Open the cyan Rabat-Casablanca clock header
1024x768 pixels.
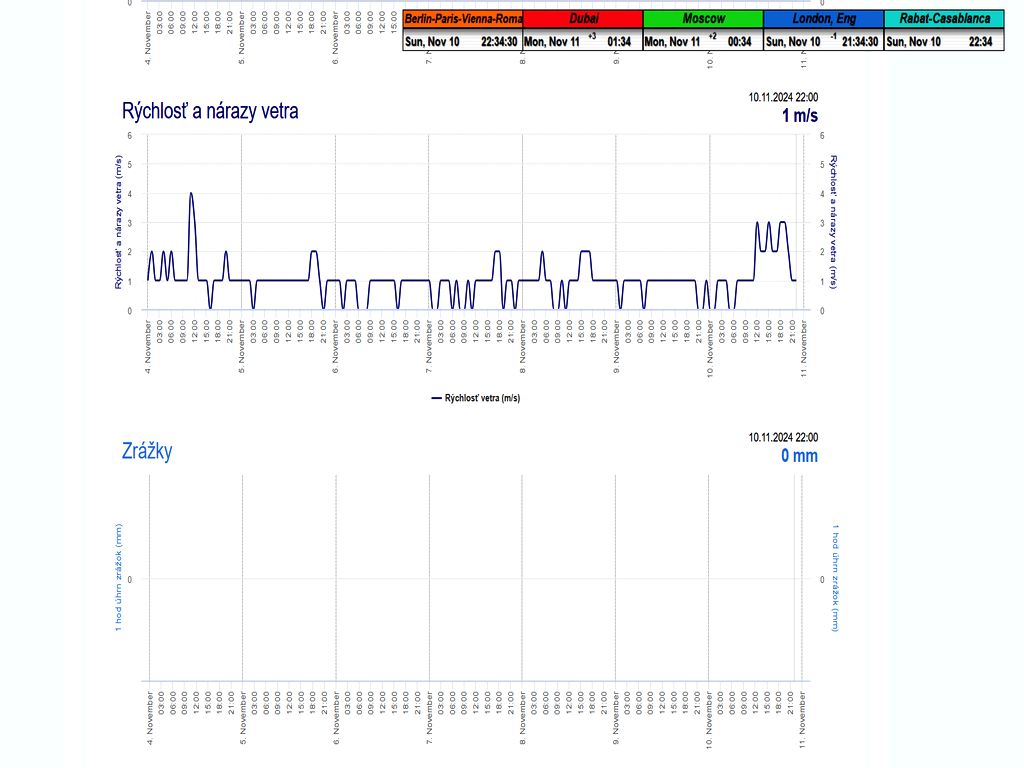tap(944, 19)
